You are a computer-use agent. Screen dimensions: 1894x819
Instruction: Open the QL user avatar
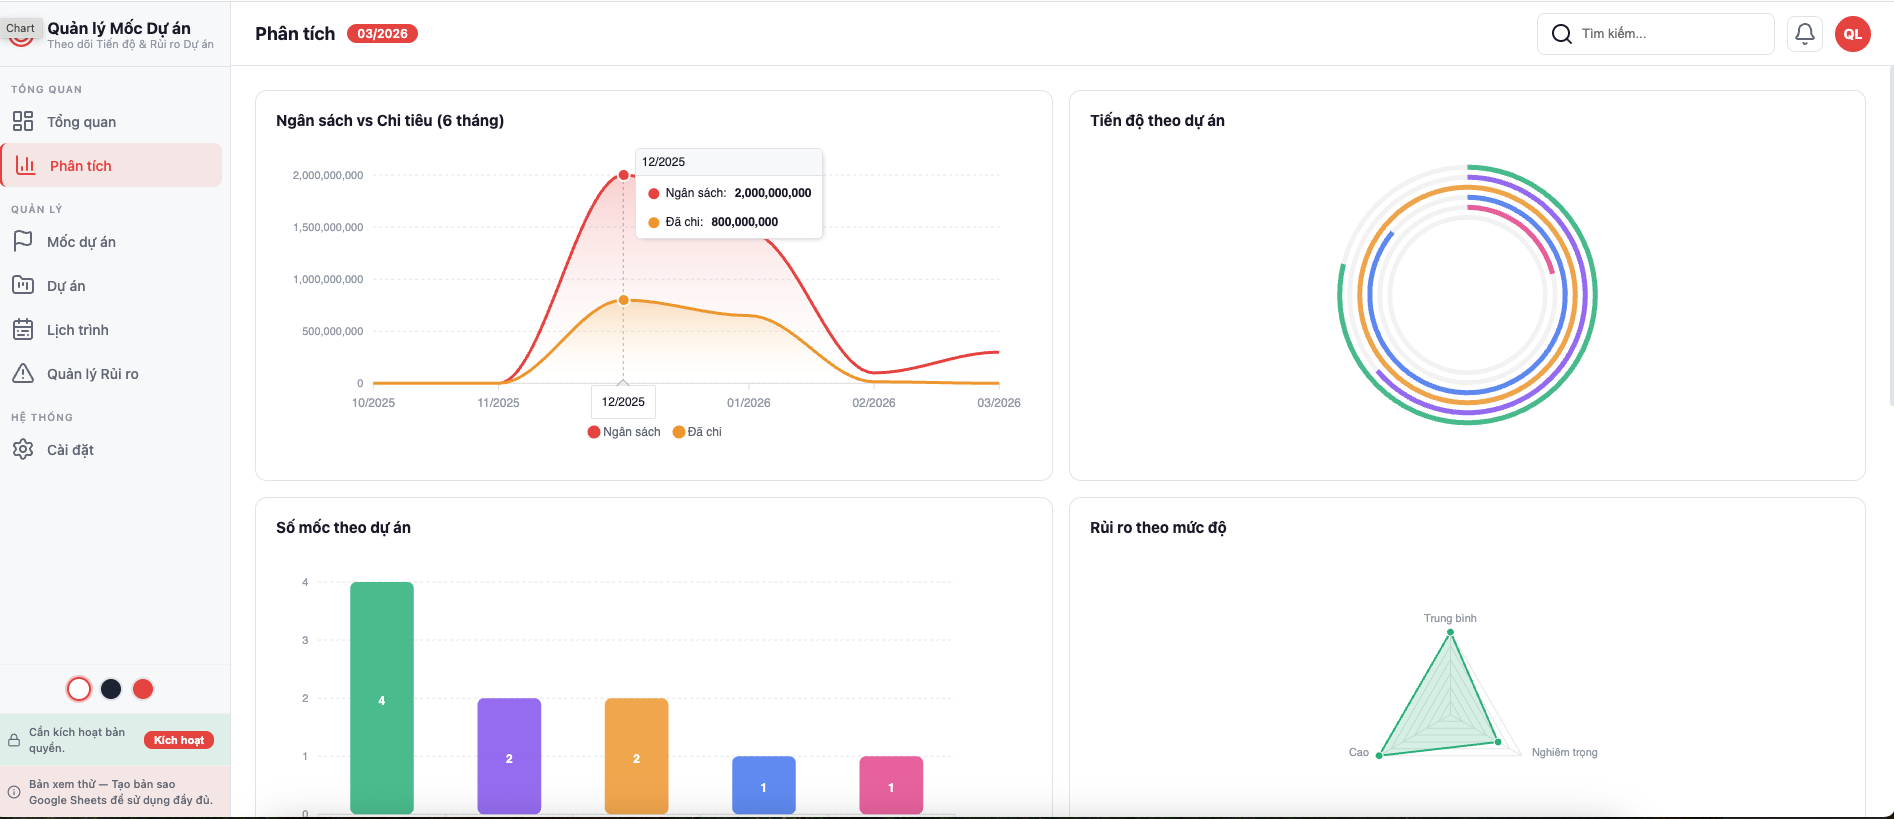[x=1852, y=34]
